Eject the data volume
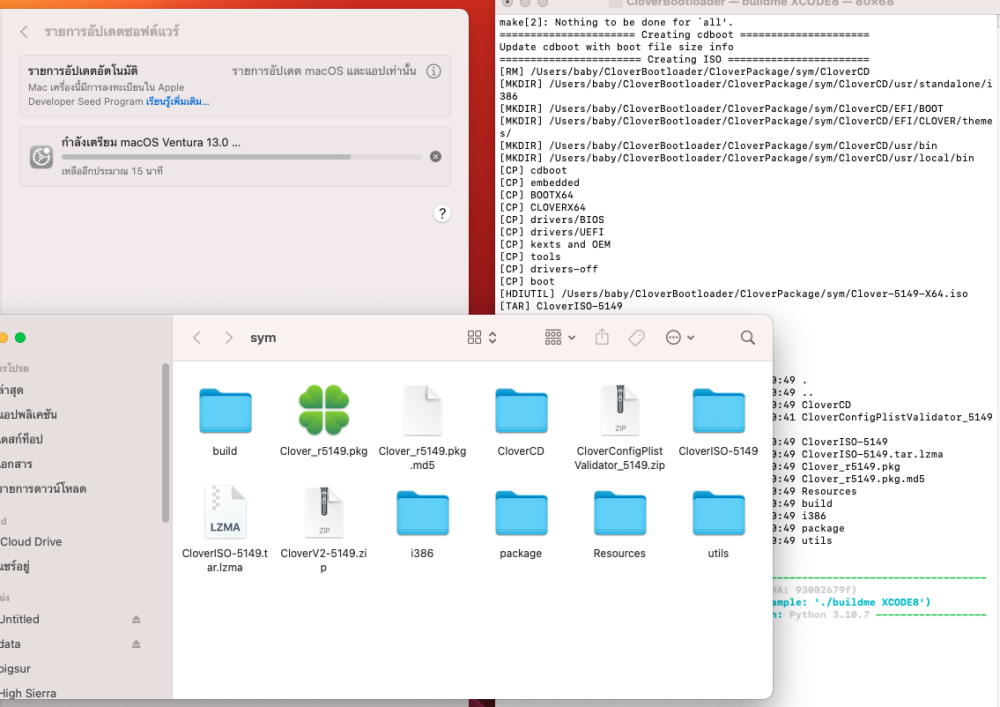 (136, 645)
